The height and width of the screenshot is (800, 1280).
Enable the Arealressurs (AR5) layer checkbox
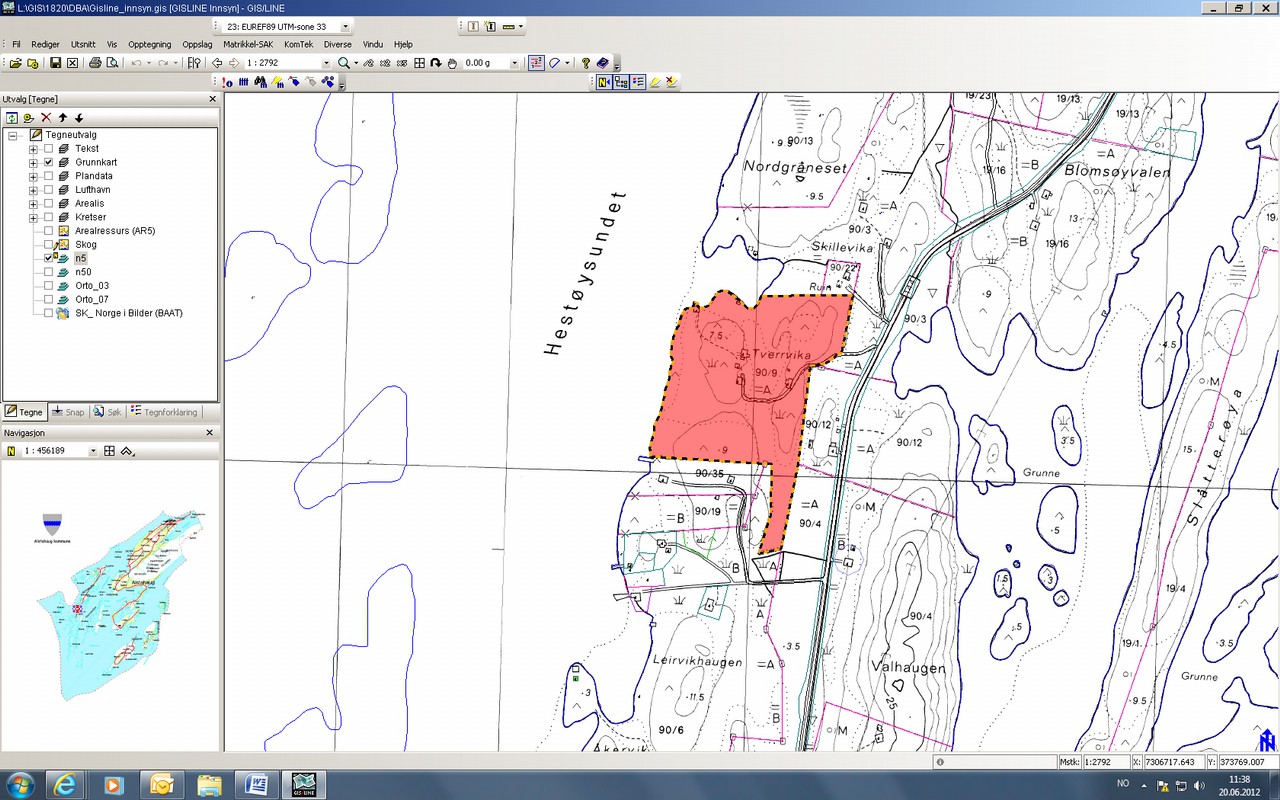(48, 231)
